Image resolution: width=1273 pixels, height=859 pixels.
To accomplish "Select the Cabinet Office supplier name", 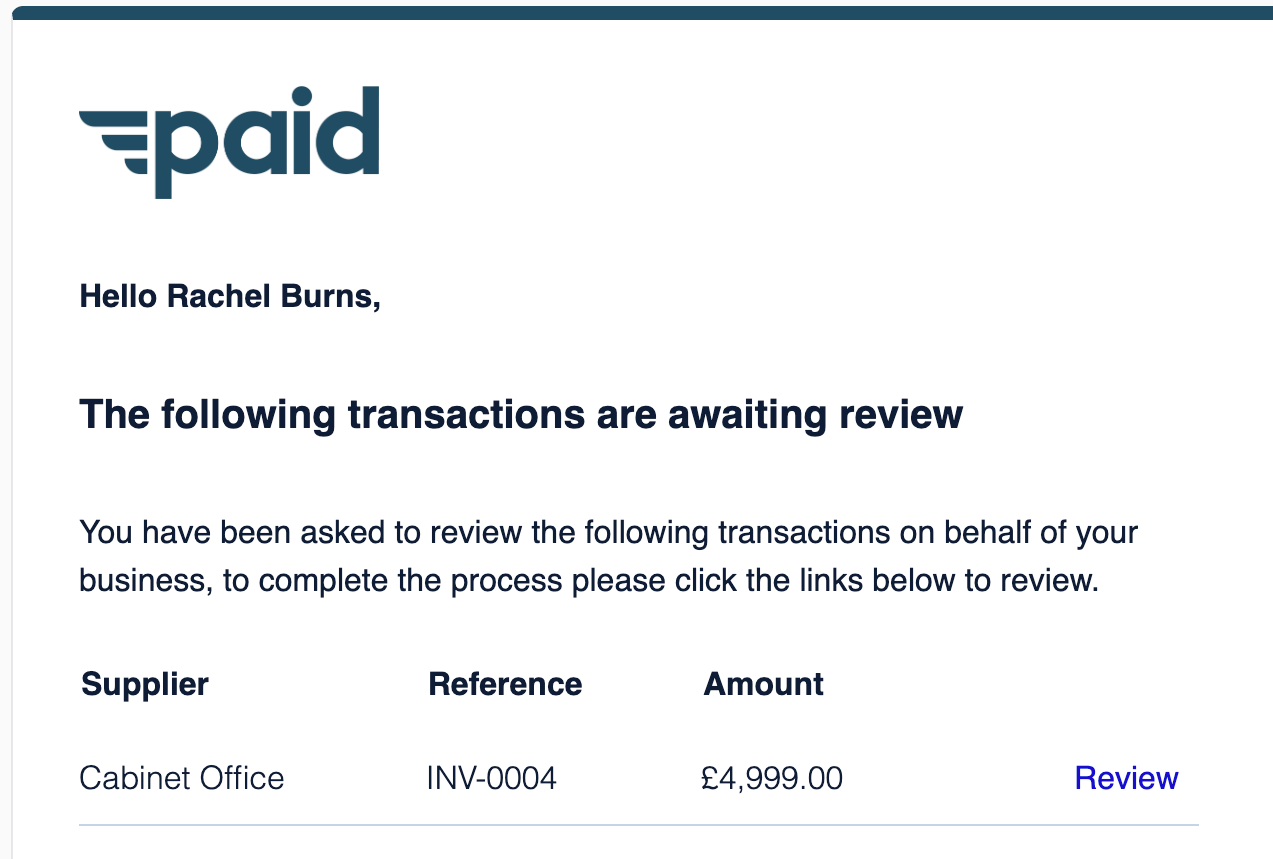I will pos(182,778).
